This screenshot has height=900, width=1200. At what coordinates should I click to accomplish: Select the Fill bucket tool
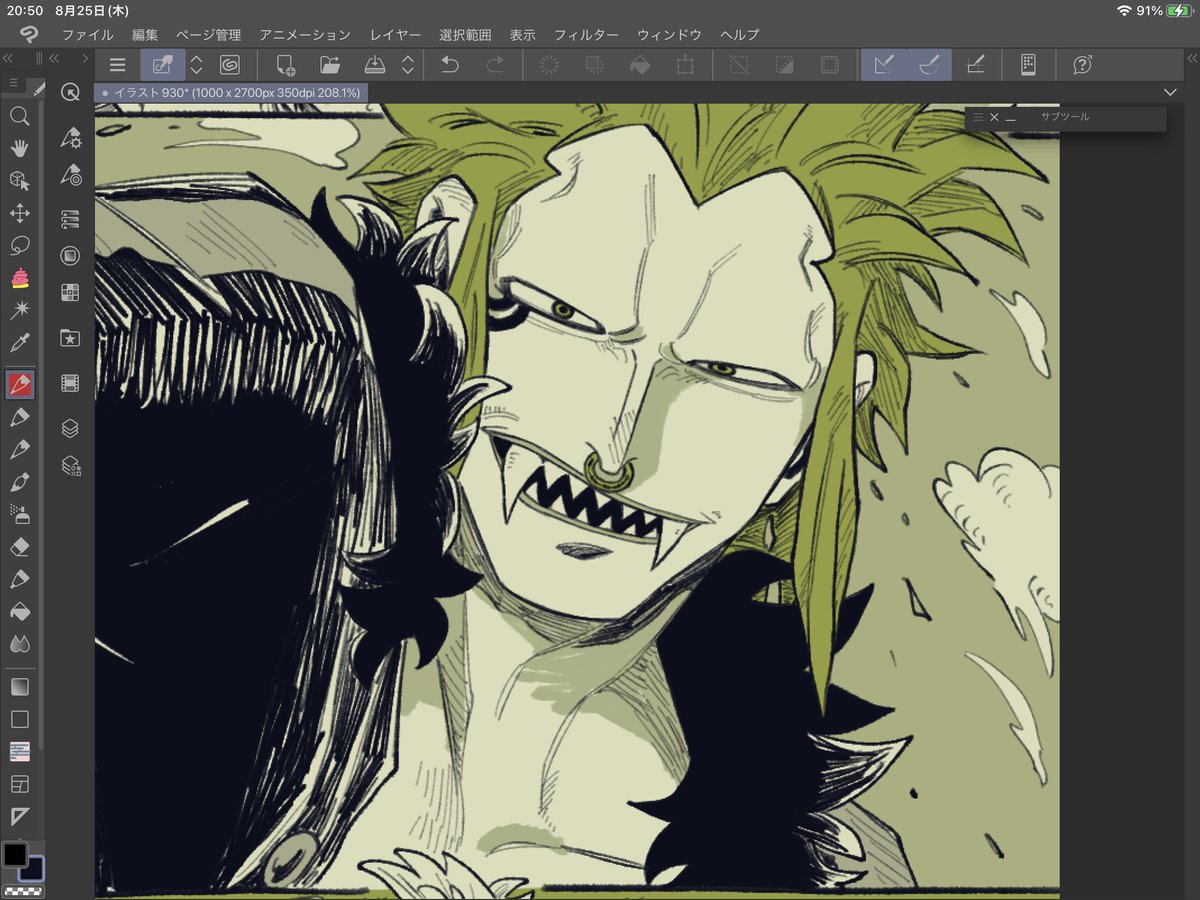pyautogui.click(x=19, y=611)
